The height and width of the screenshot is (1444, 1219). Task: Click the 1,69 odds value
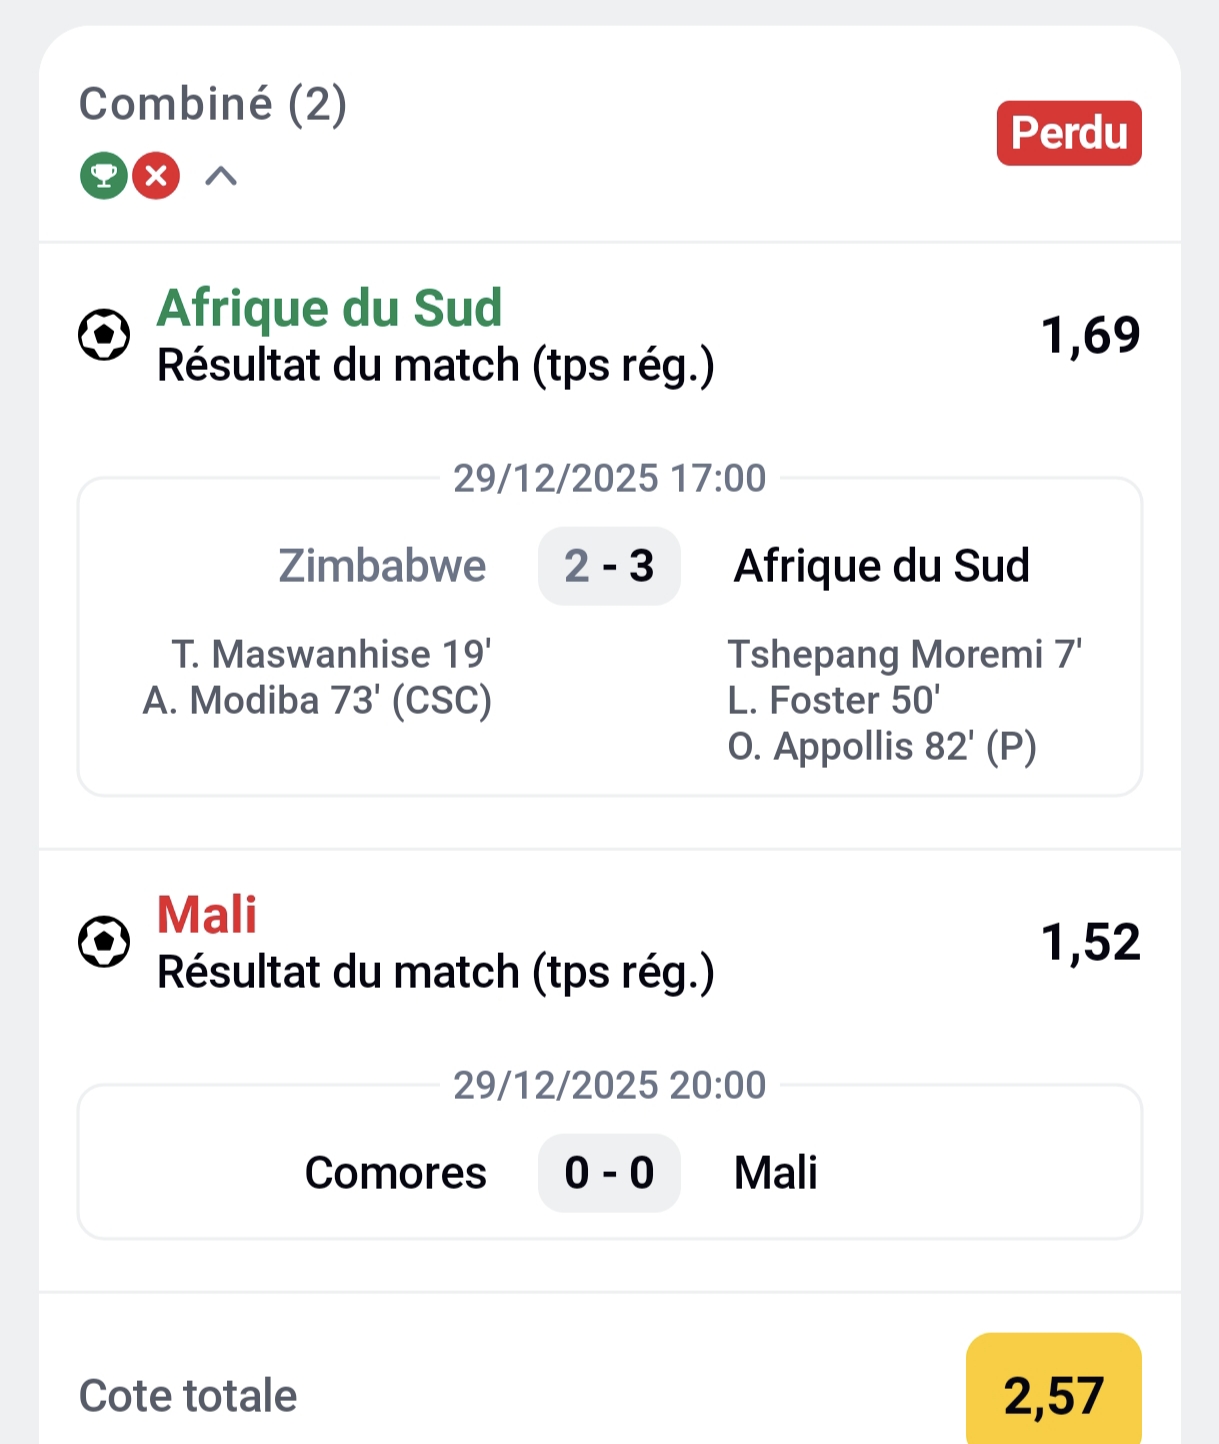(x=1090, y=335)
